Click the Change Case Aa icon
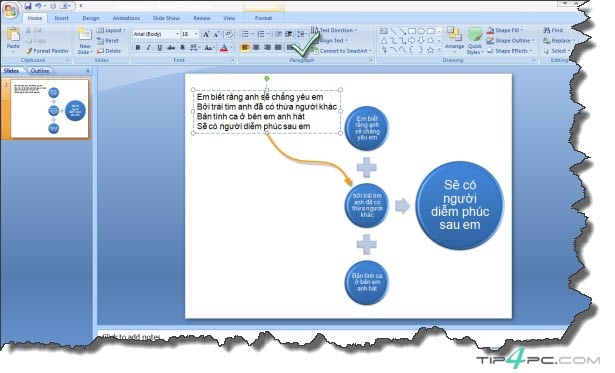This screenshot has width=615, height=373. (208, 47)
